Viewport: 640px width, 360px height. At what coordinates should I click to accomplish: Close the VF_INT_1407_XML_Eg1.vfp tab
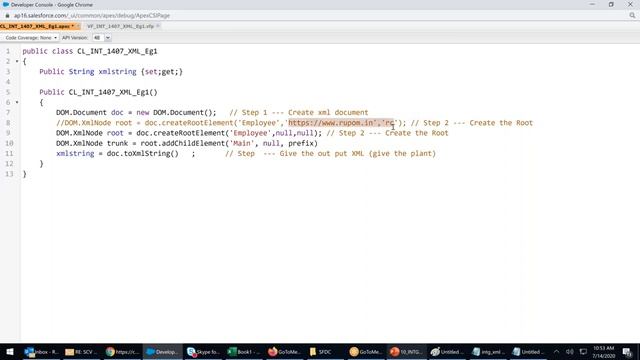(x=158, y=26)
